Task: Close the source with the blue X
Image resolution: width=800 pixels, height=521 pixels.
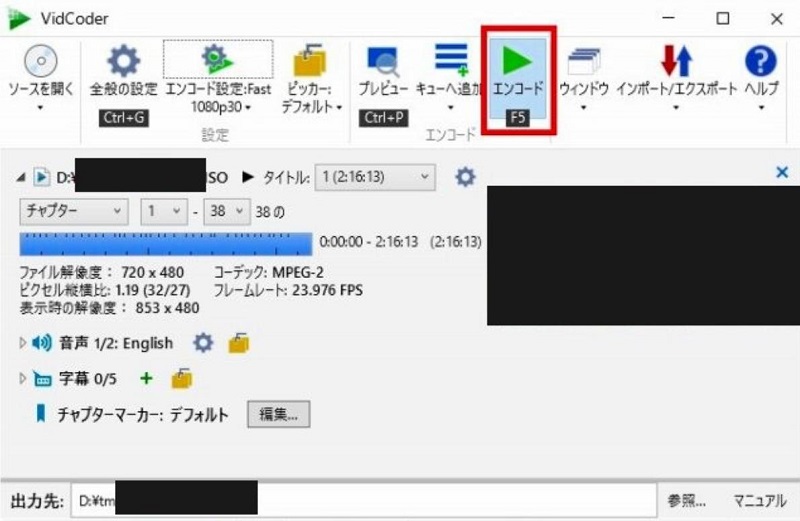Action: pyautogui.click(x=782, y=172)
